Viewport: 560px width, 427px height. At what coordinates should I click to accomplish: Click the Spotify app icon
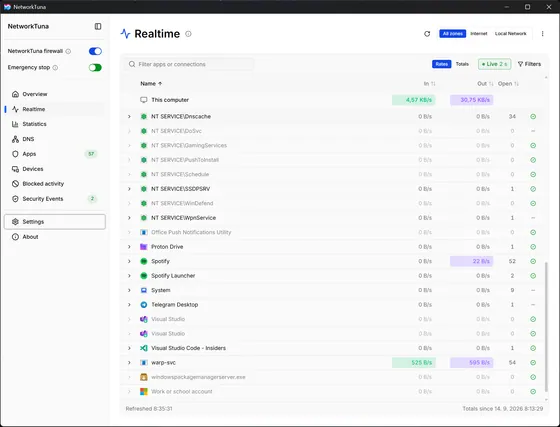click(144, 261)
